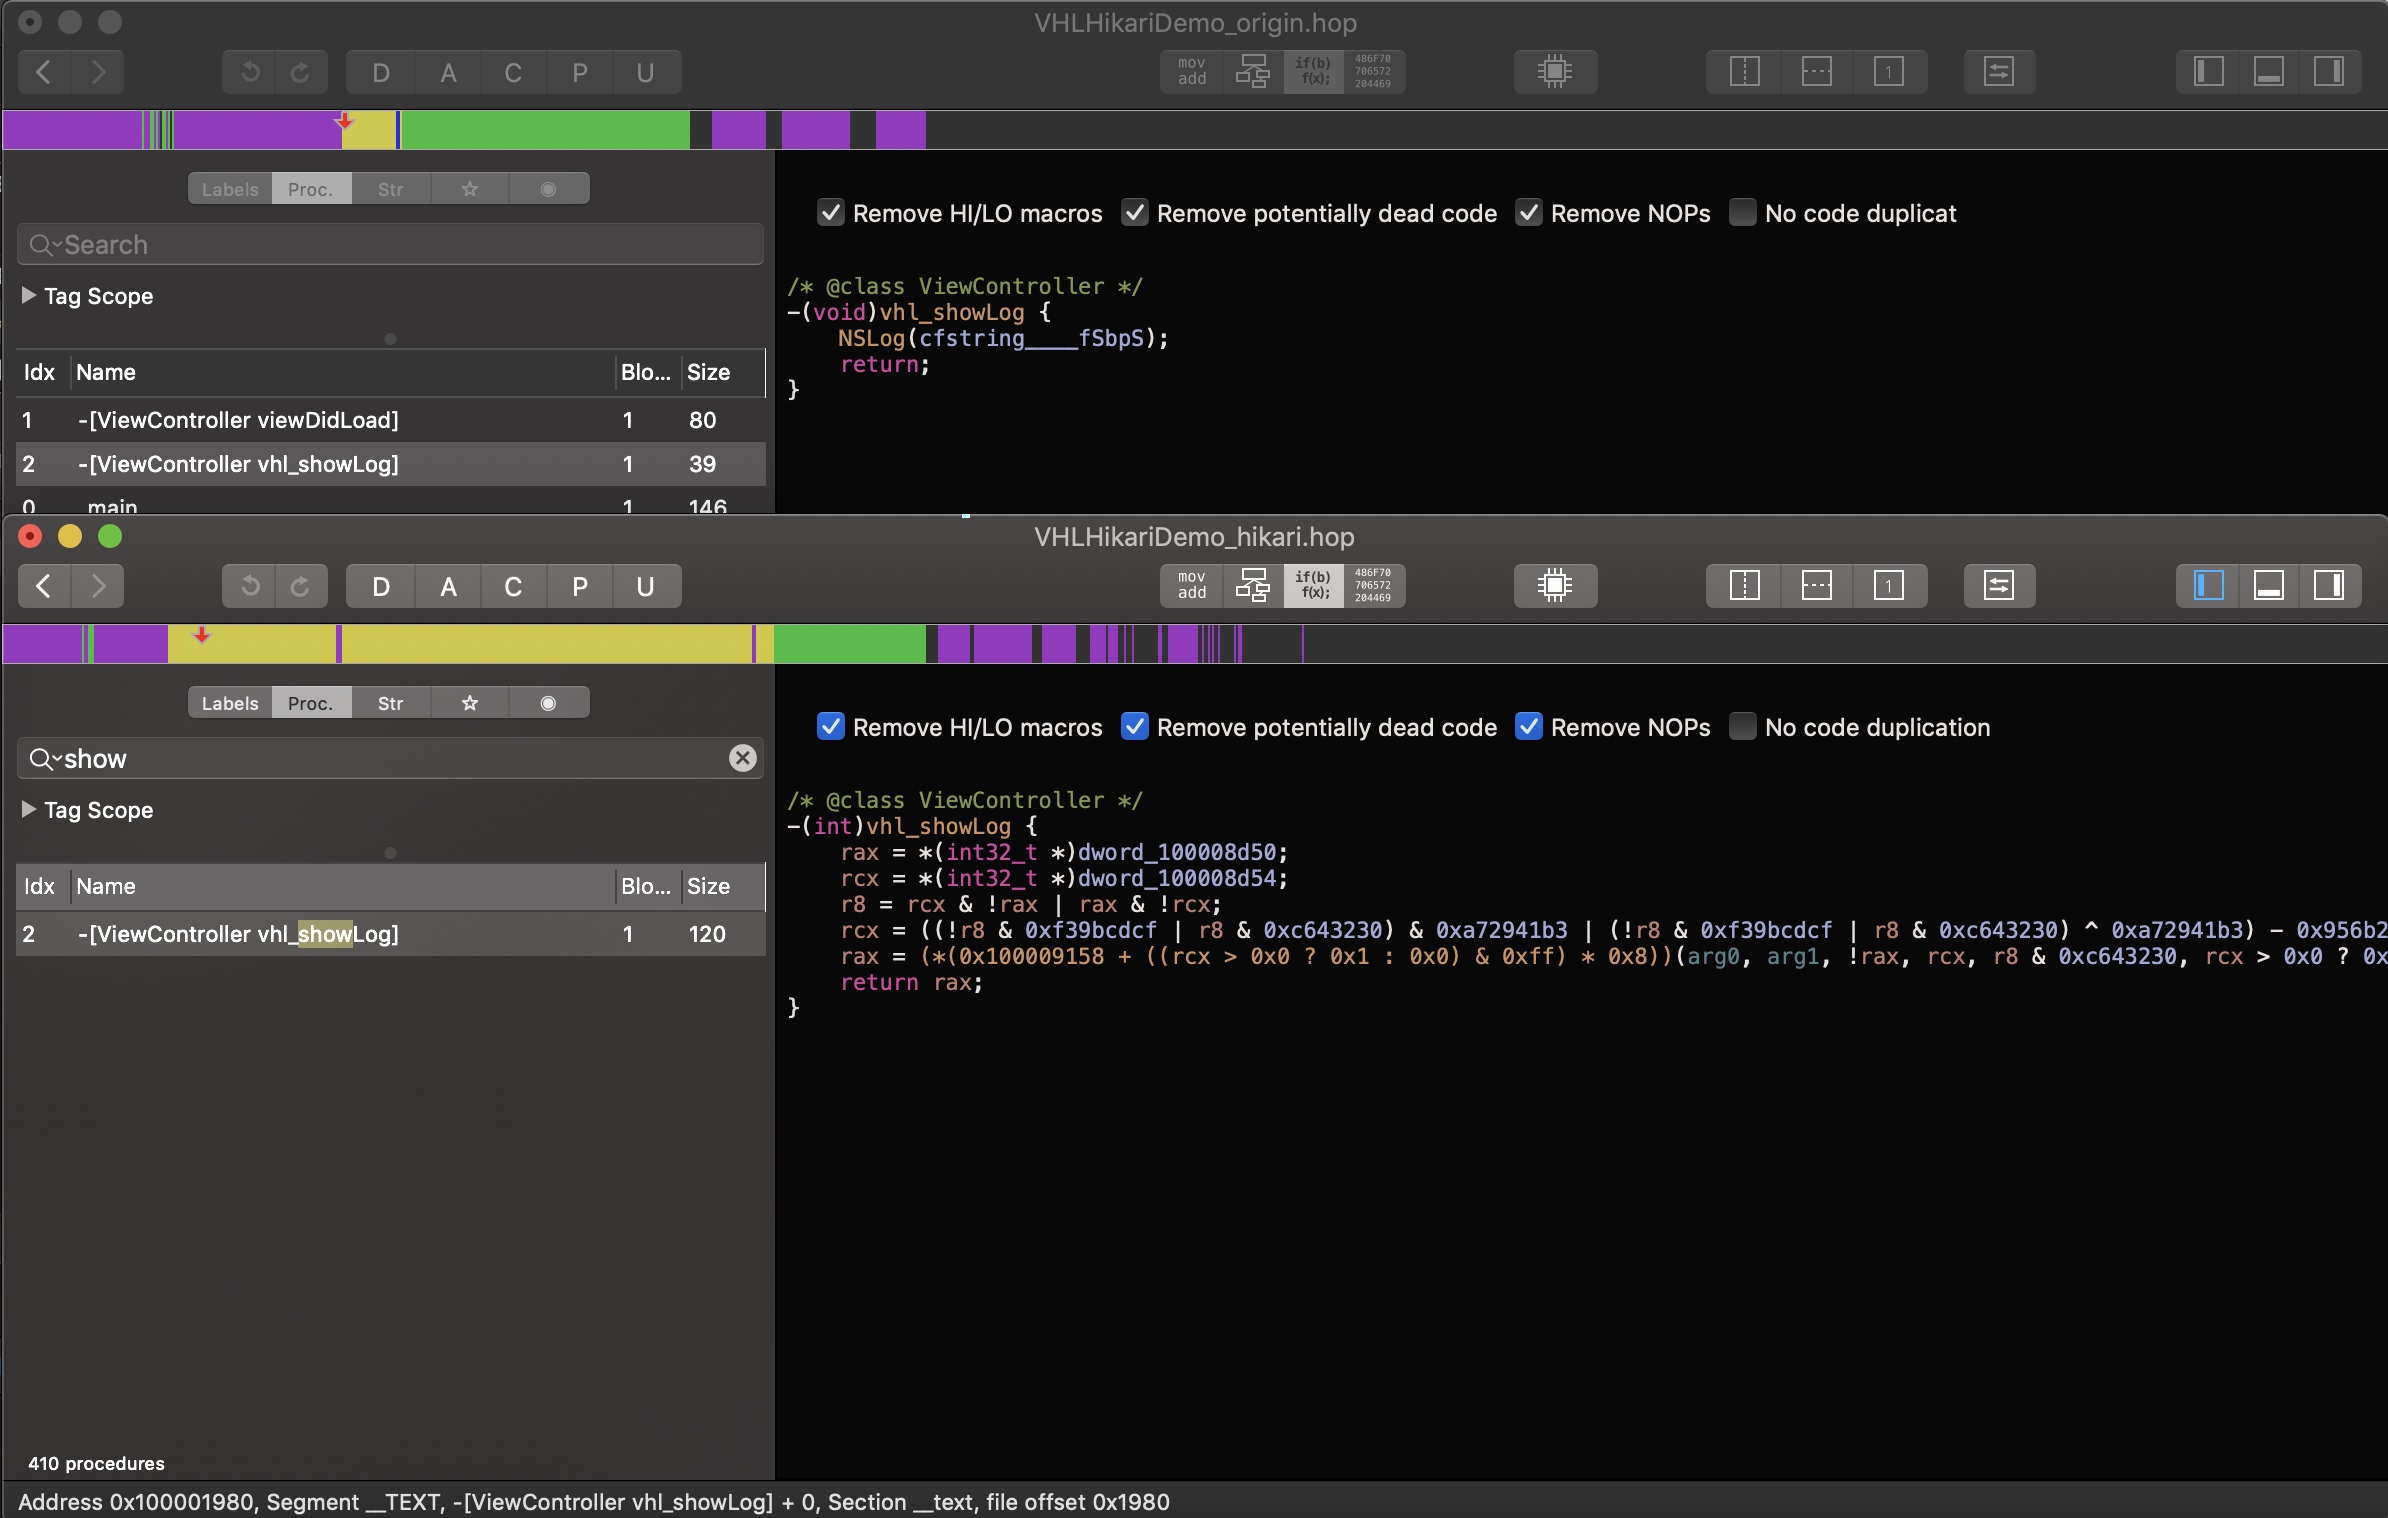The width and height of the screenshot is (2388, 1518).
Task: Click the CPU chip icon in hikari window
Action: pos(1554,586)
